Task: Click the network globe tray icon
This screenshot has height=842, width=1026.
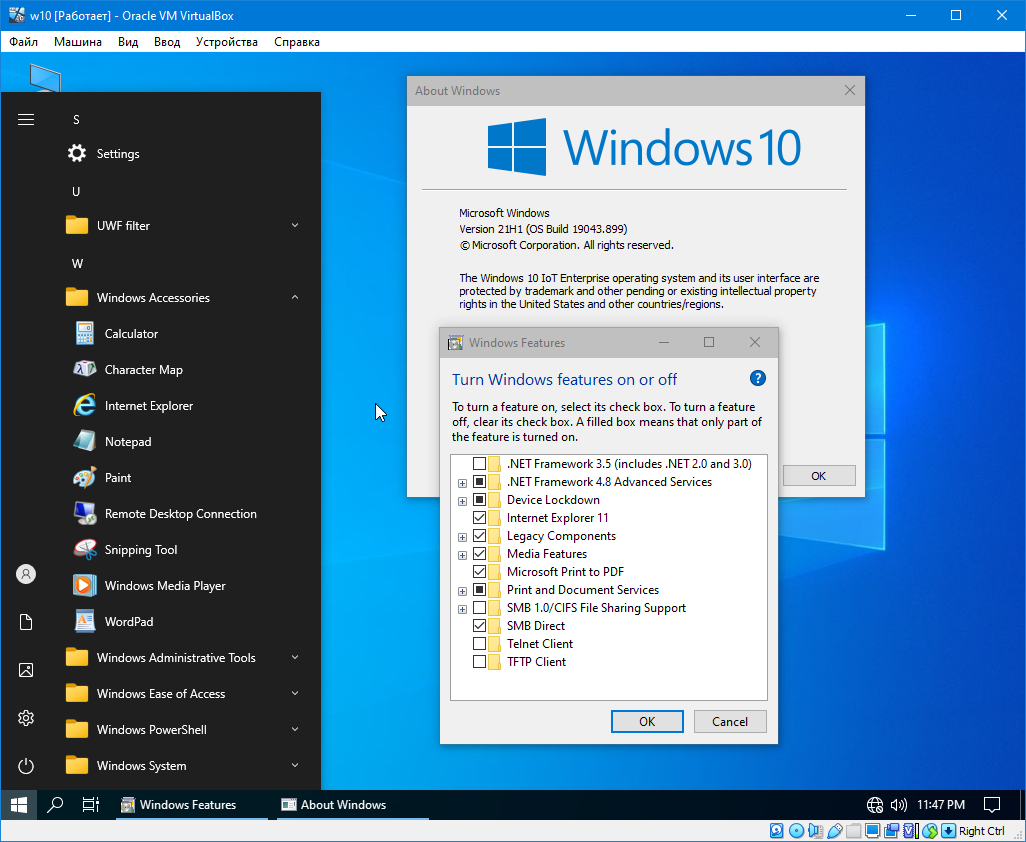Action: (x=875, y=805)
